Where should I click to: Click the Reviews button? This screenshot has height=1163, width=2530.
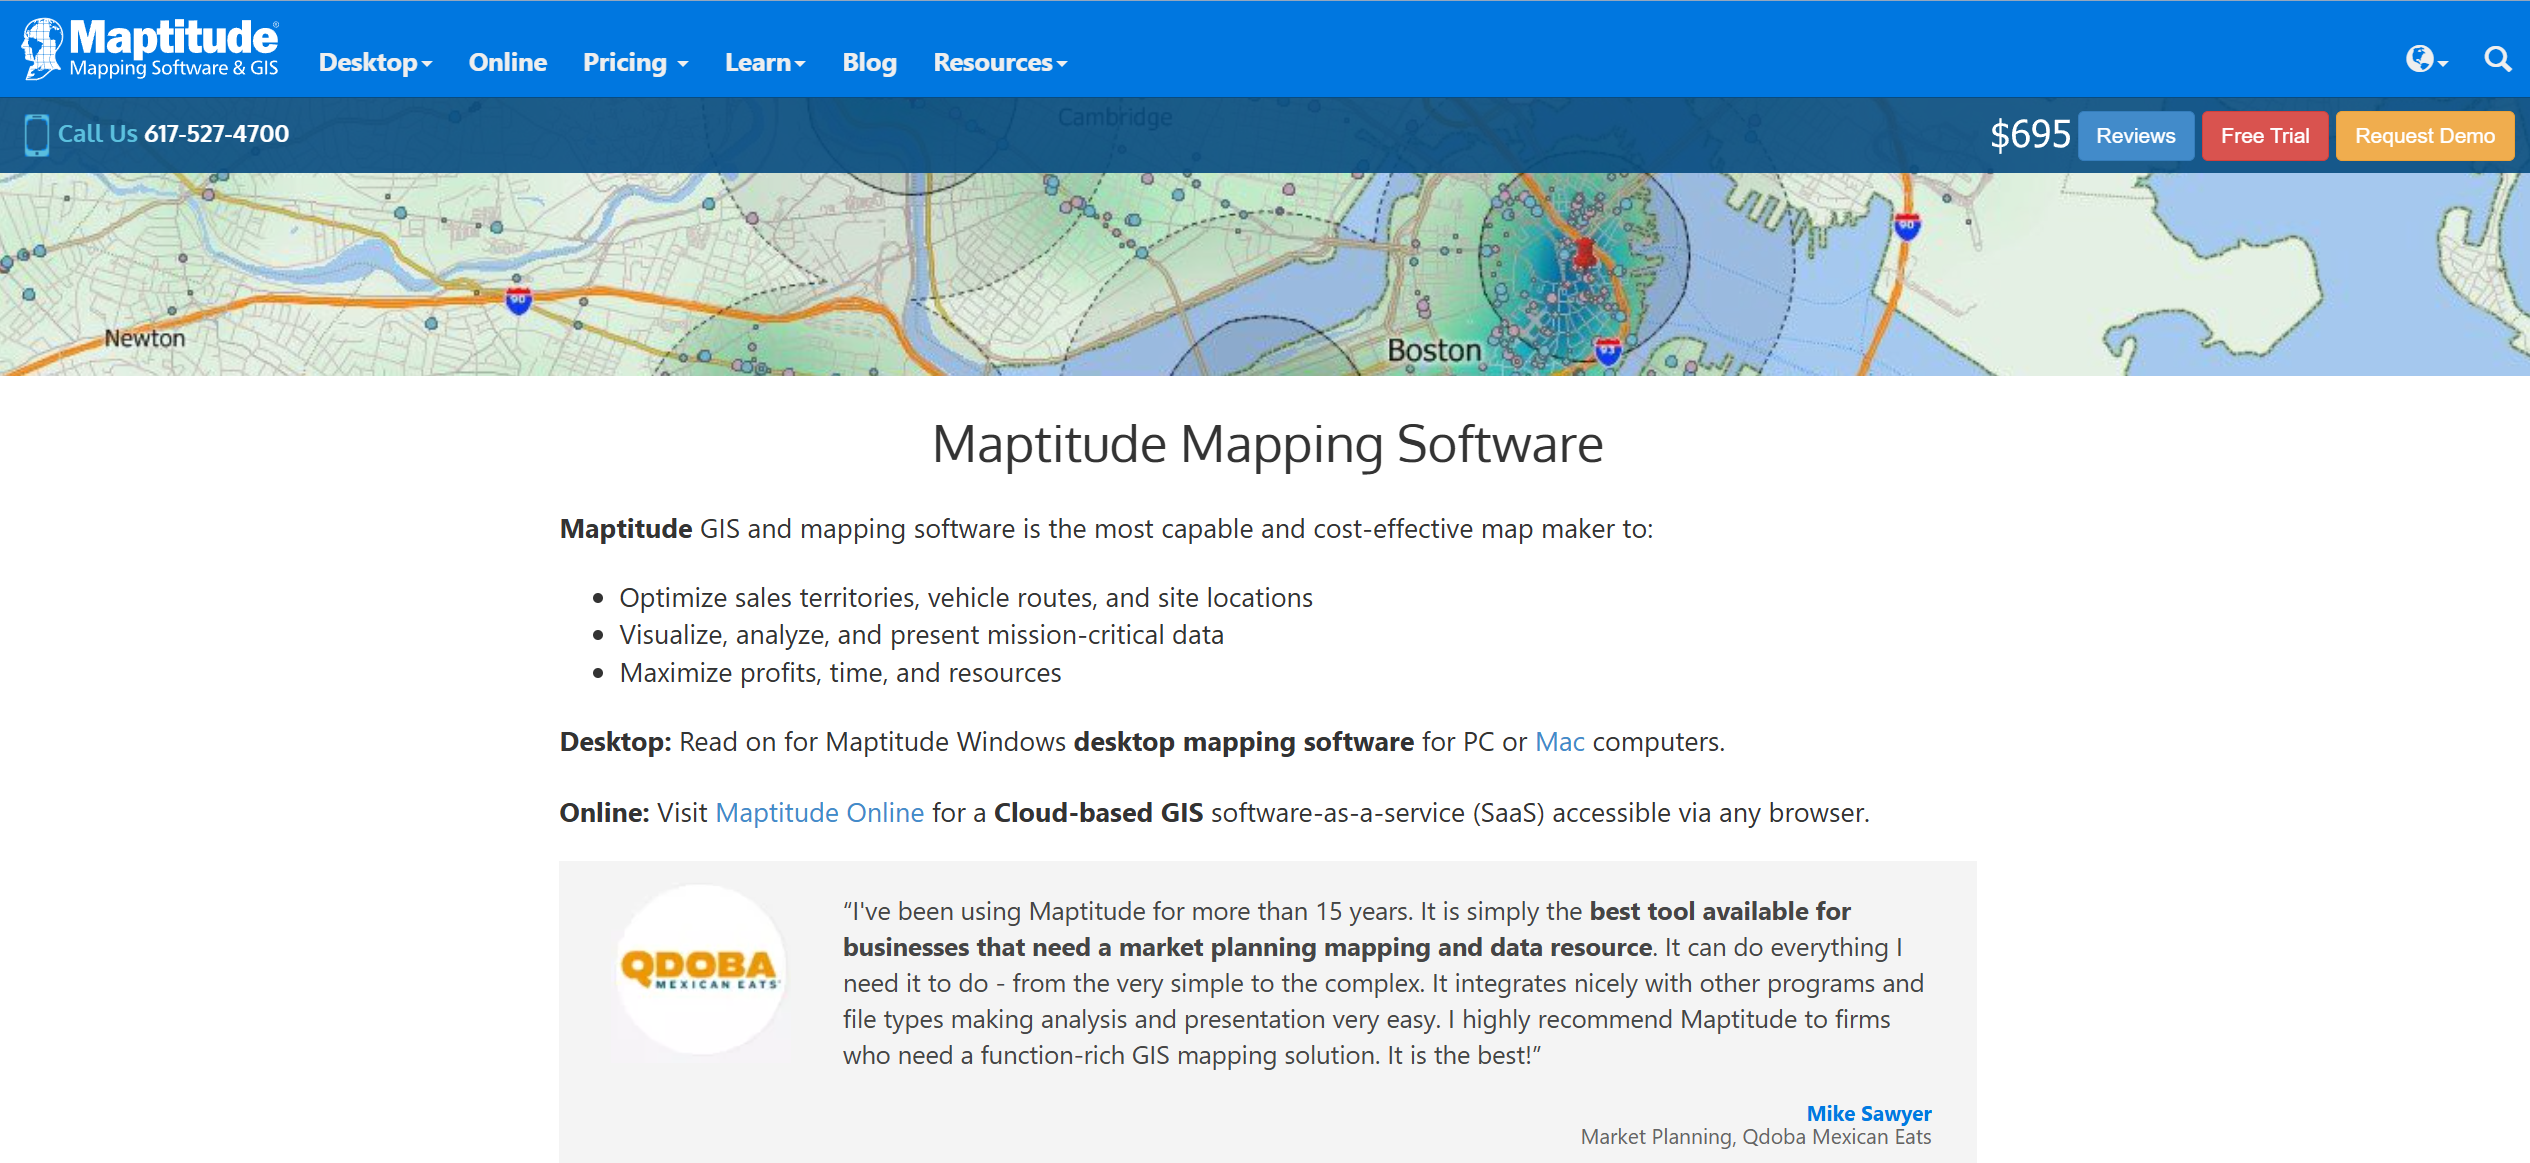(x=2135, y=136)
